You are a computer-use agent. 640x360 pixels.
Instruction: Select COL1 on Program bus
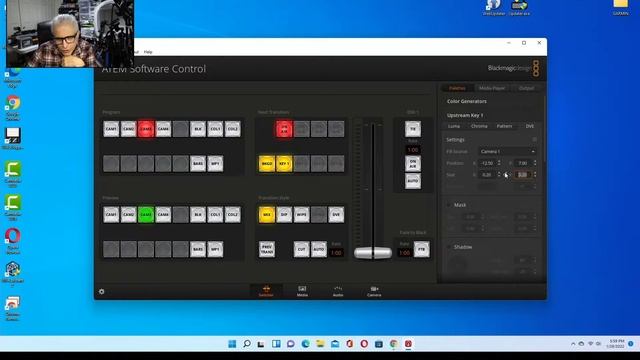click(215, 129)
